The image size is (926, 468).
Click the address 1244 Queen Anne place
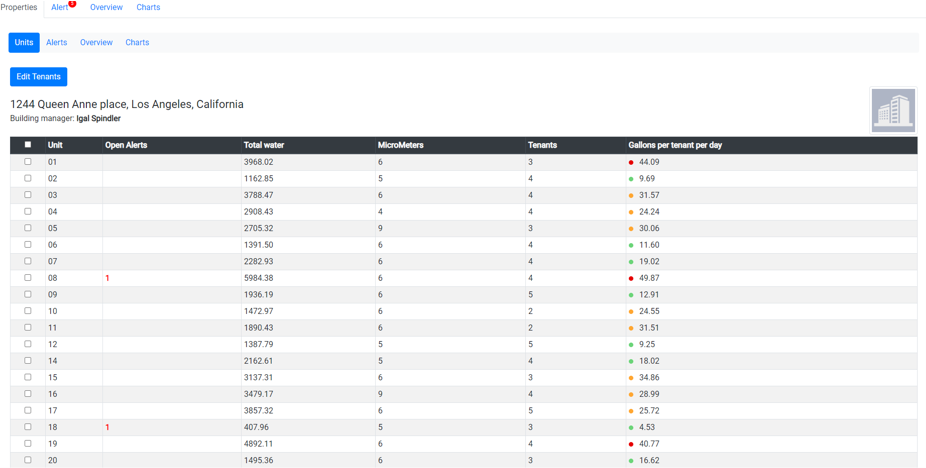pyautogui.click(x=126, y=105)
